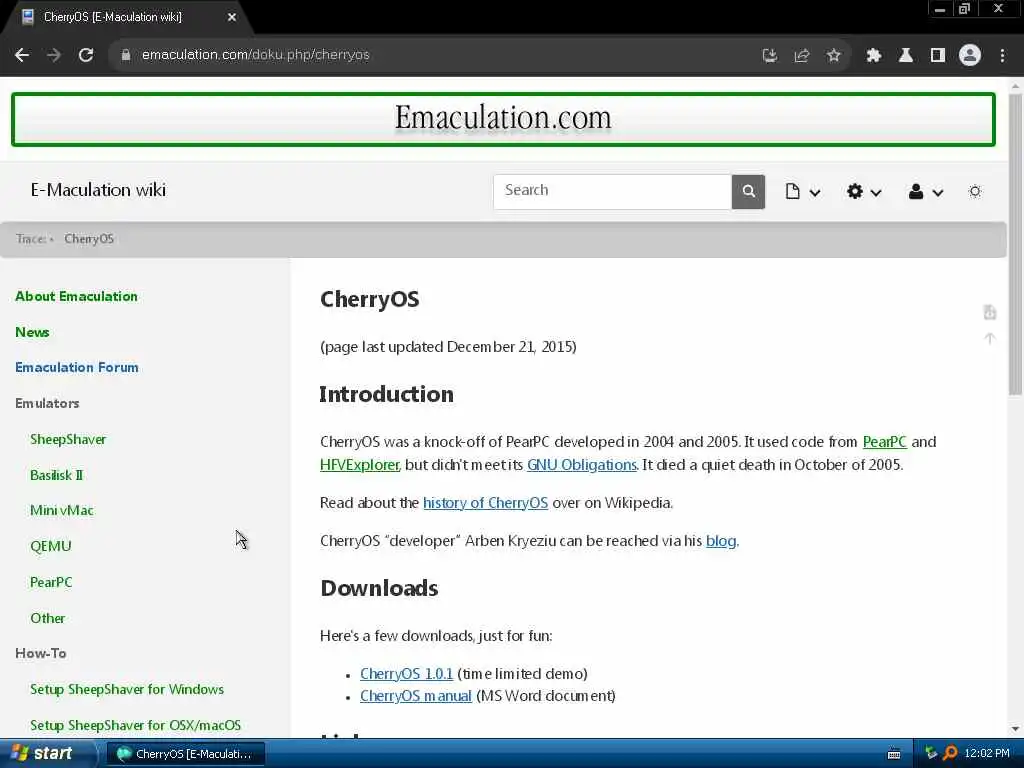Open the Chrome three-dot menu
This screenshot has height=768, width=1024.
coord(1002,56)
